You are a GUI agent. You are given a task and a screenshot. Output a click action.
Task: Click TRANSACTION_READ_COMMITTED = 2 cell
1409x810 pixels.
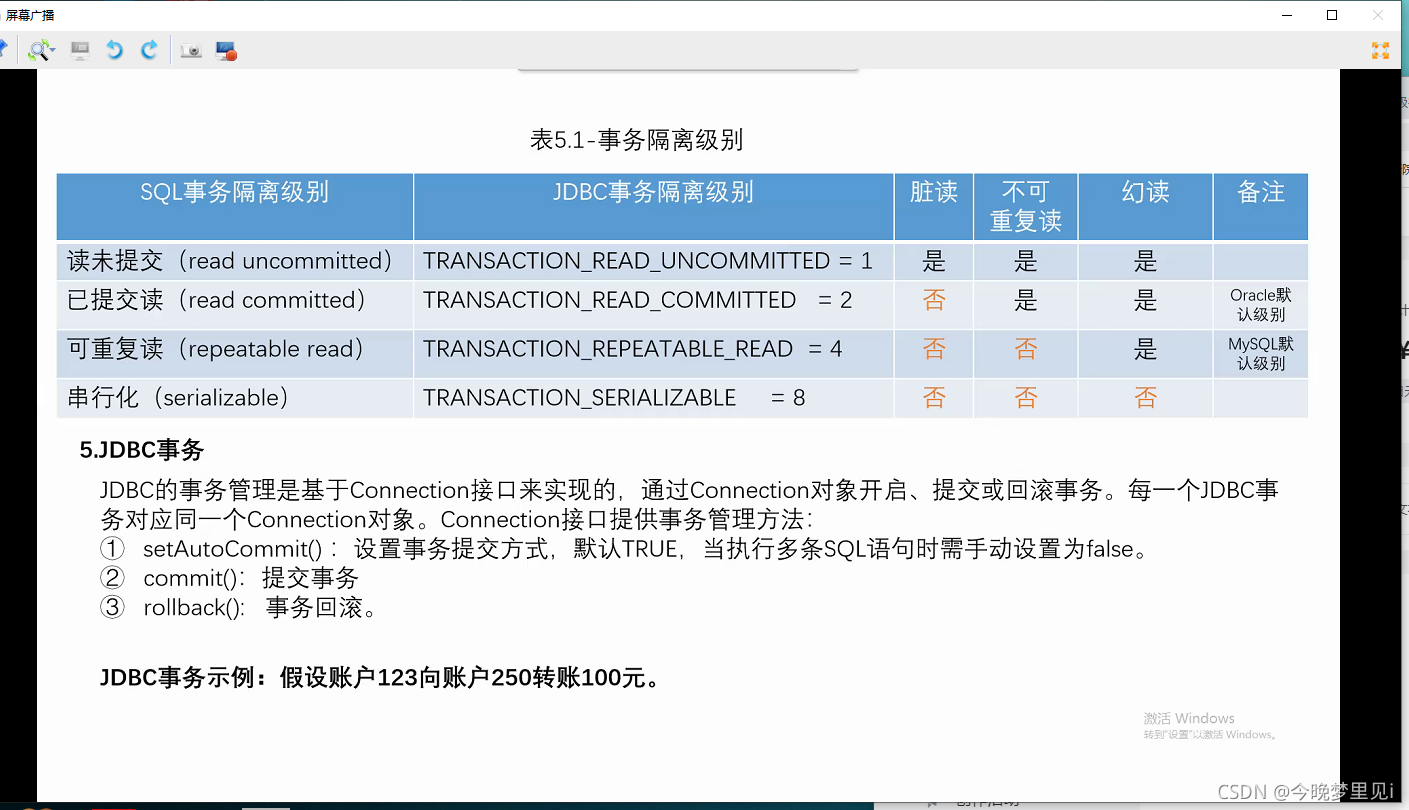pos(654,304)
